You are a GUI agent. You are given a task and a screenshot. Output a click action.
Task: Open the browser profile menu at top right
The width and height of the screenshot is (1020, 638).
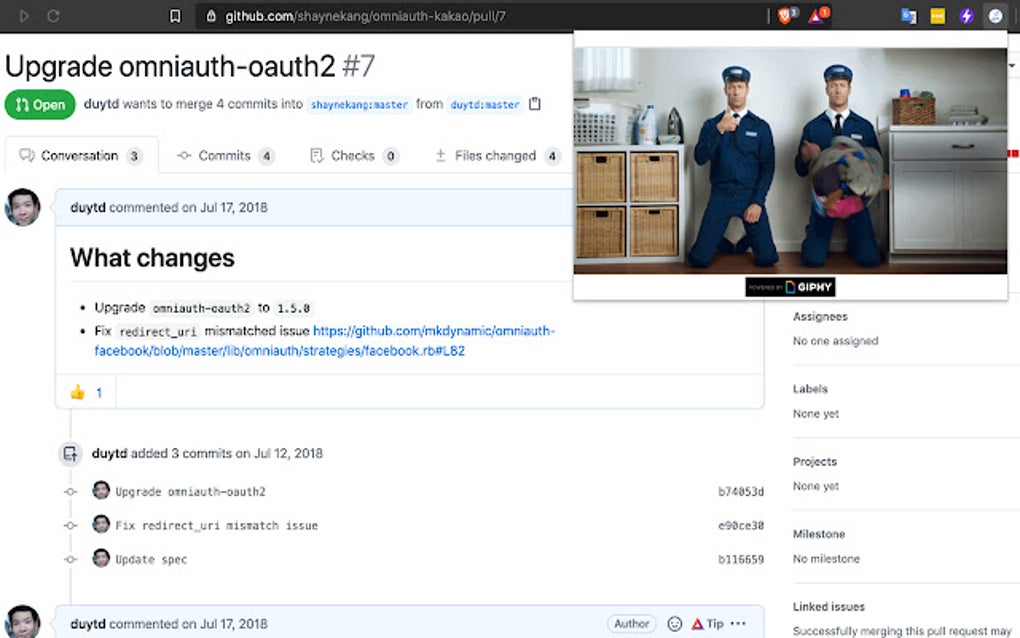(995, 16)
